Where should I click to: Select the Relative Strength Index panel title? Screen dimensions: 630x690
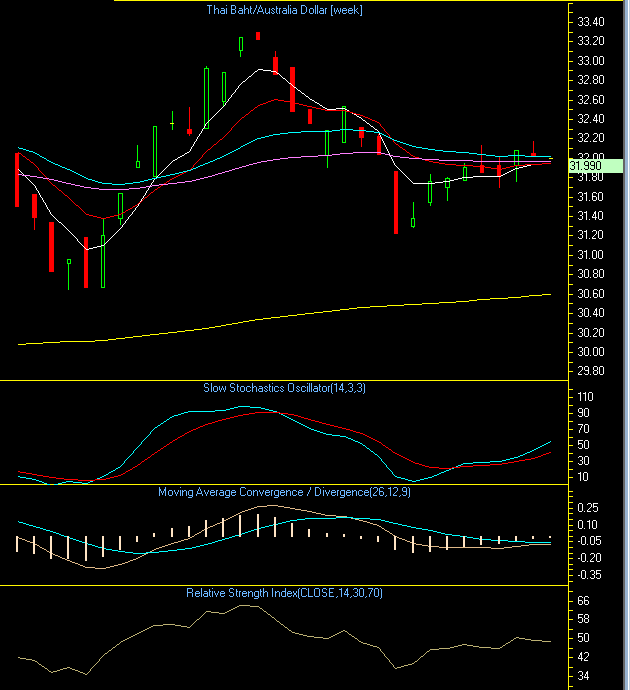pos(283,593)
